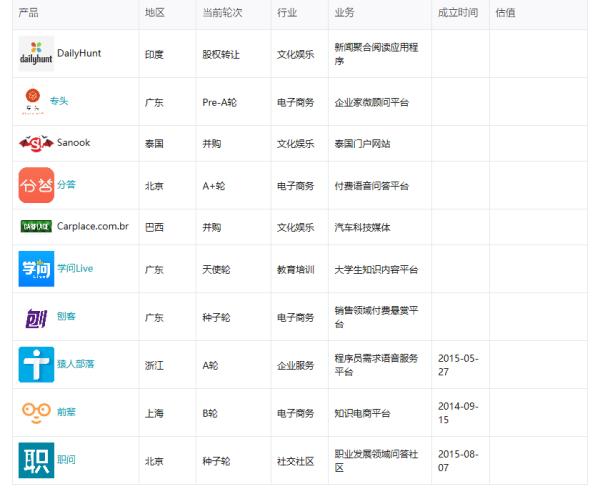The height and width of the screenshot is (494, 600).
Task: Click 上海 region cell
Action: pos(154,413)
